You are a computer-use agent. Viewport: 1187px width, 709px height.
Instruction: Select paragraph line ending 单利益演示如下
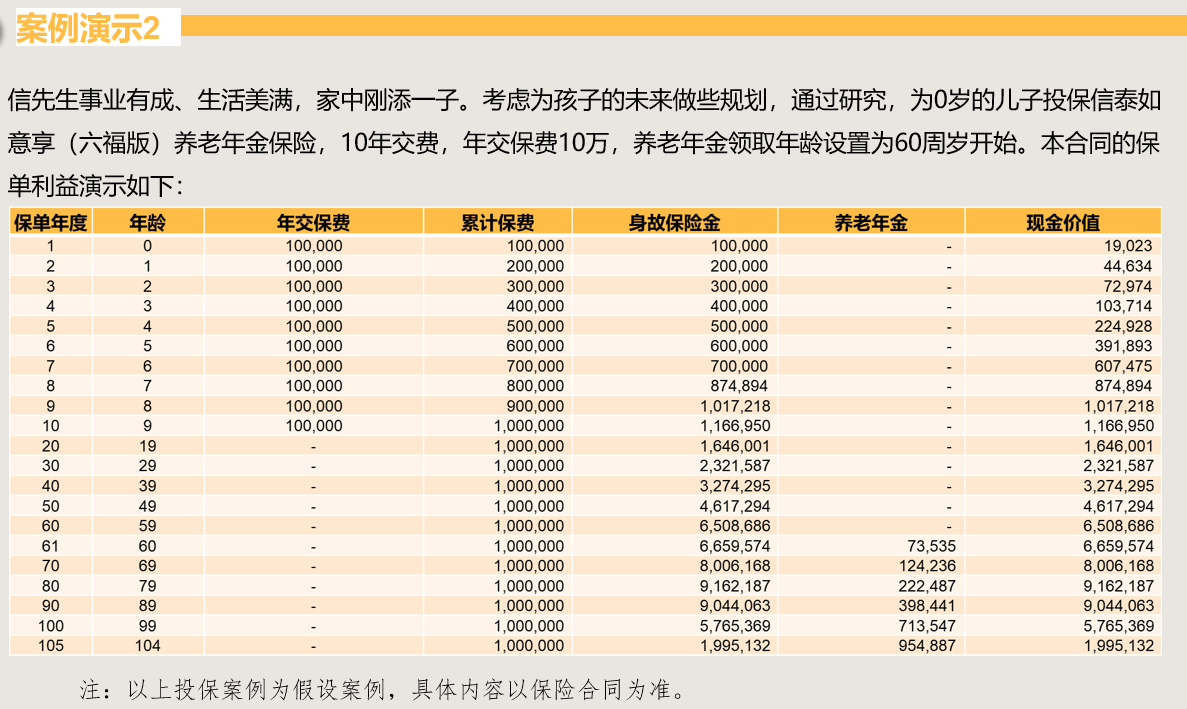click(x=95, y=186)
